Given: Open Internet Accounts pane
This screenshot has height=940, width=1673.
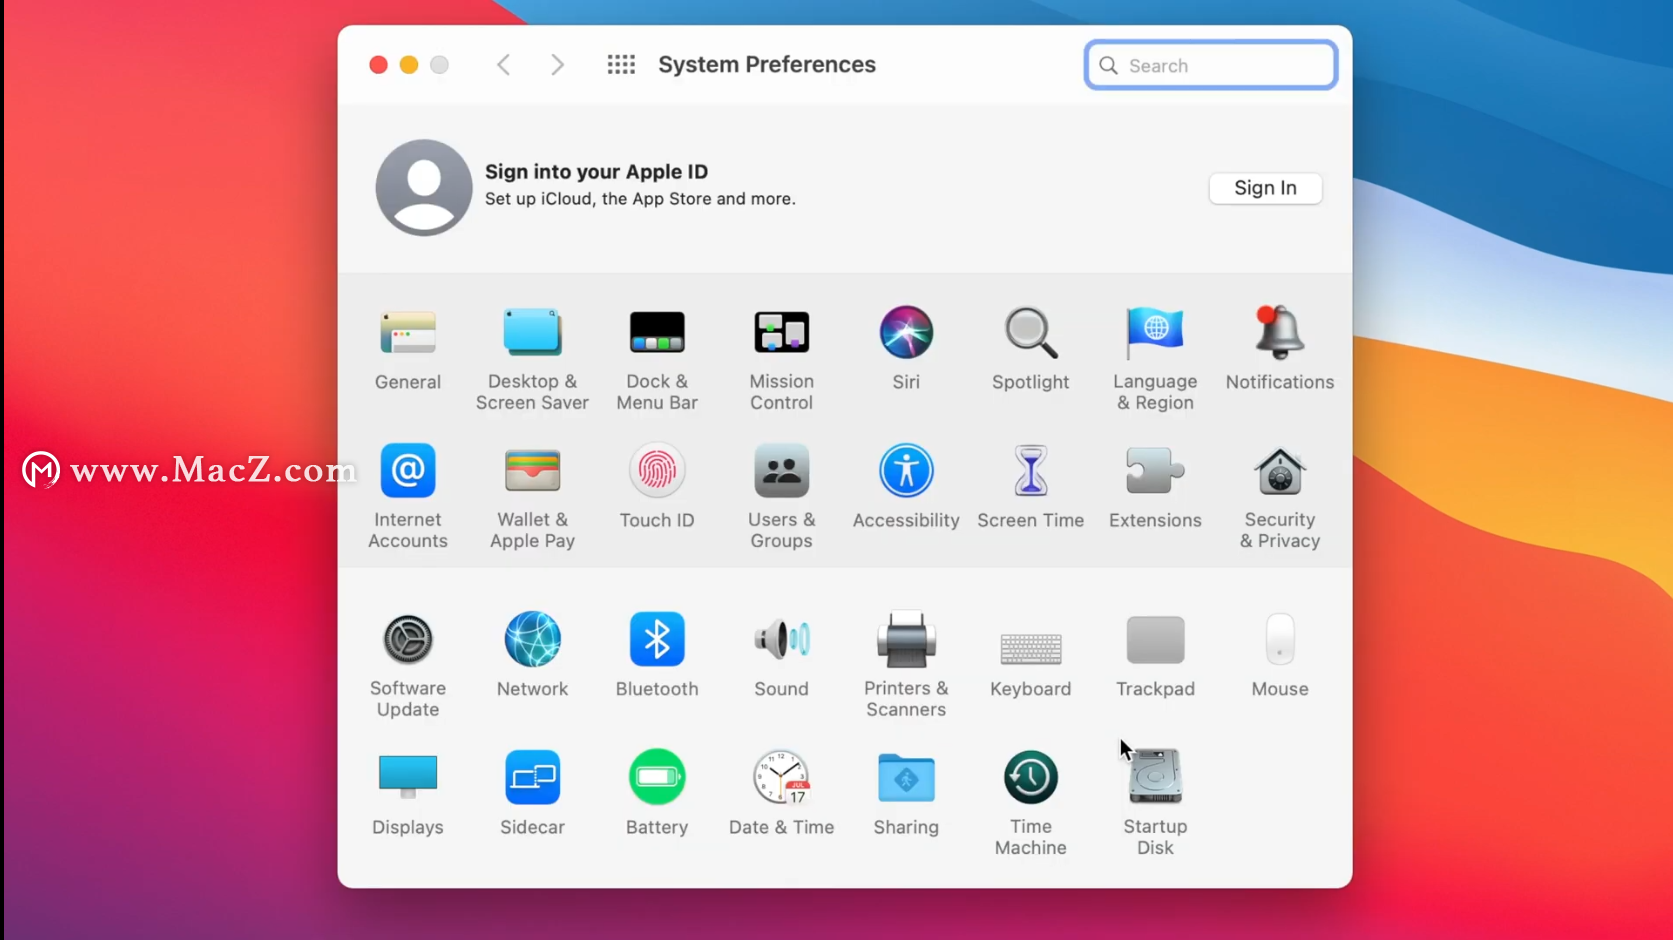Looking at the screenshot, I should 408,471.
